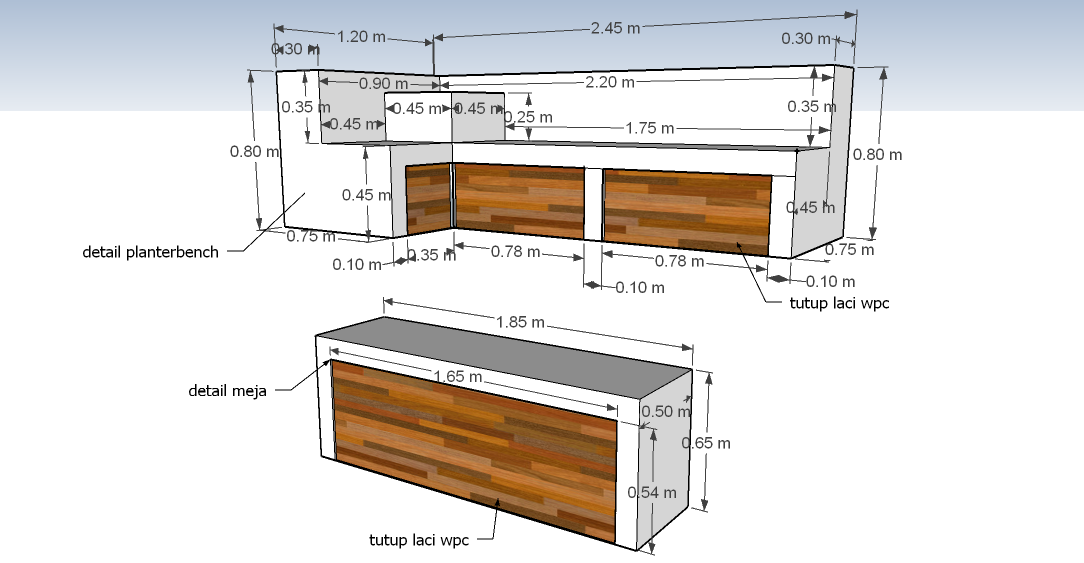Image resolution: width=1084 pixels, height=563 pixels.
Task: Pick the 0.50 m table depth label
Action: click(666, 412)
